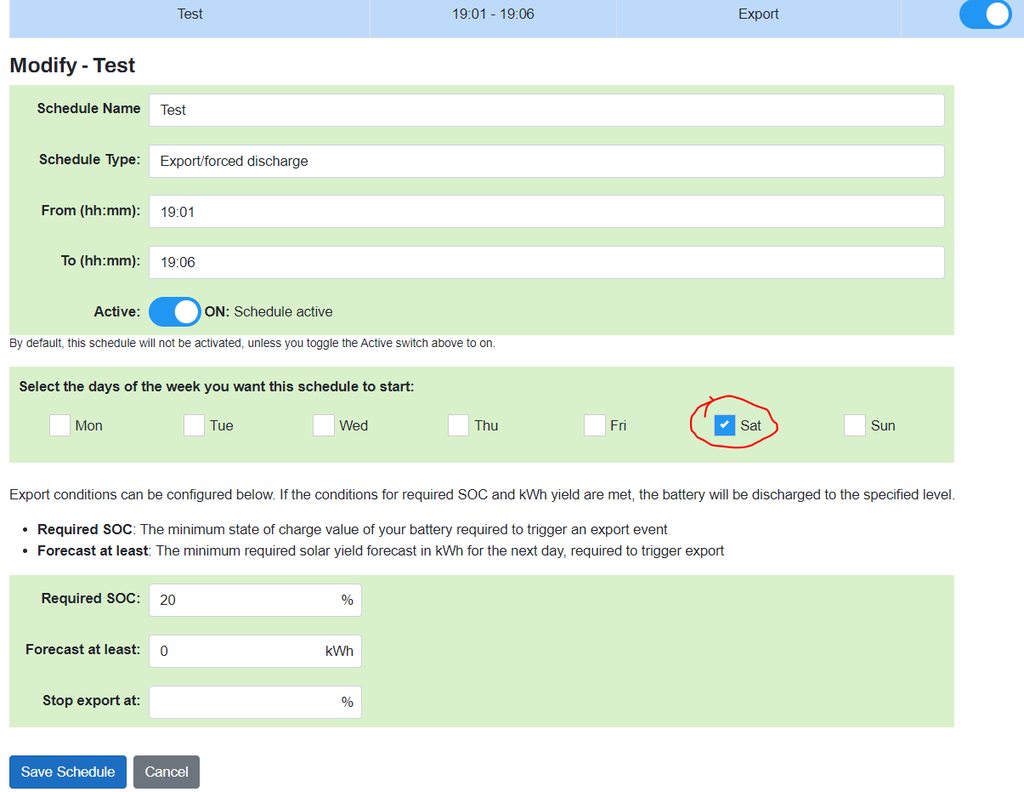
Task: Click the Schedule Name input field
Action: [546, 110]
